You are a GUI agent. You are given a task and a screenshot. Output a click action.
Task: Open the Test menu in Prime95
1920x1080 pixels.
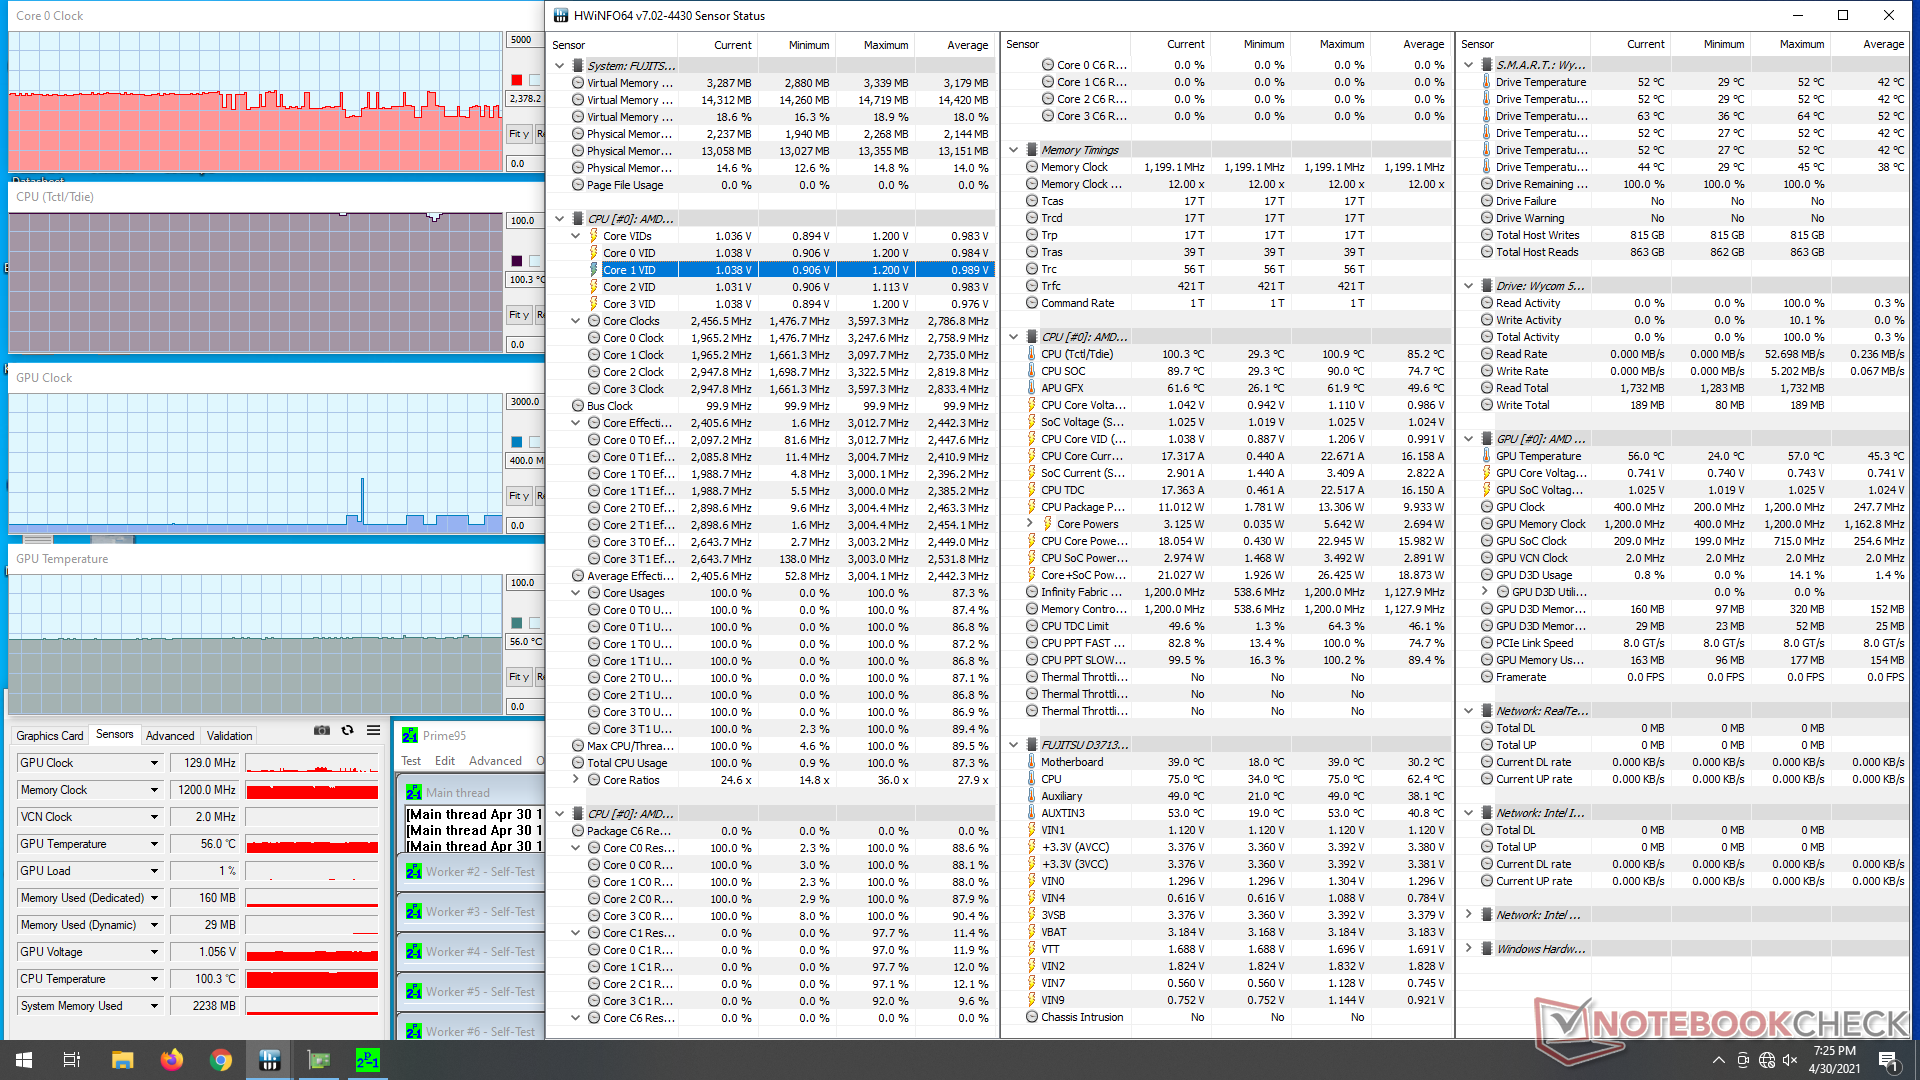(411, 761)
